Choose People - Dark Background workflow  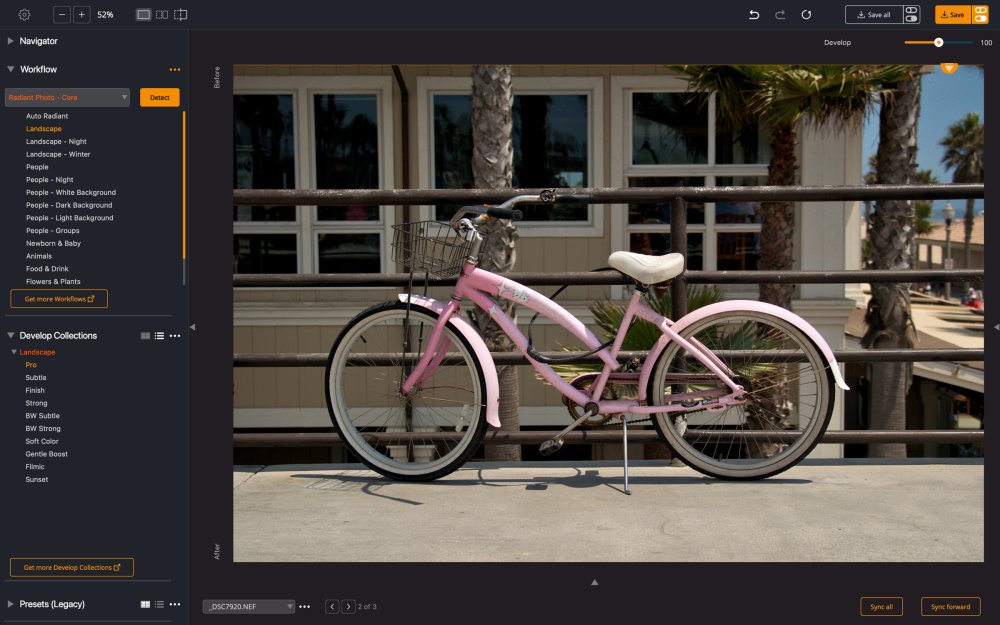(69, 205)
